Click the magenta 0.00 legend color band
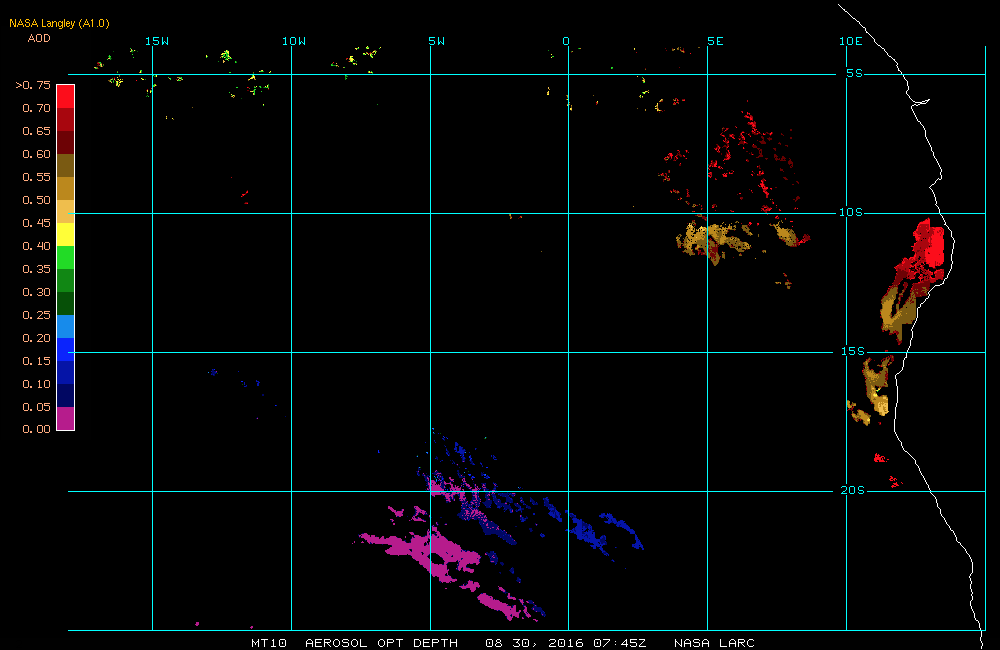The height and width of the screenshot is (650, 1000). pyautogui.click(x=66, y=418)
